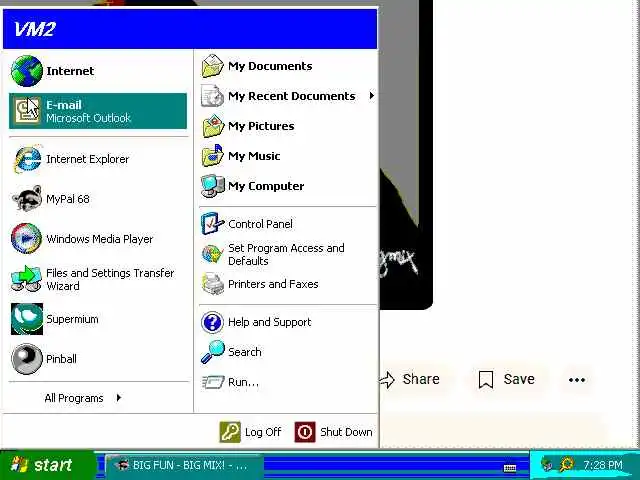Open the MyPal 68 raccoon icon
The height and width of the screenshot is (480, 640).
pyautogui.click(x=27, y=199)
